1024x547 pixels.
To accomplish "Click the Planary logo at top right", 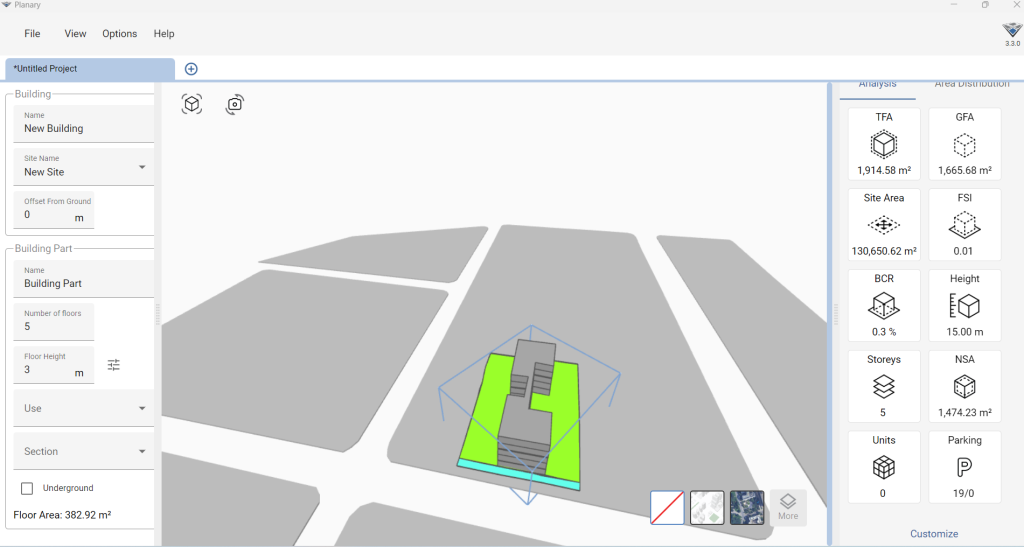I will pos(1012,30).
